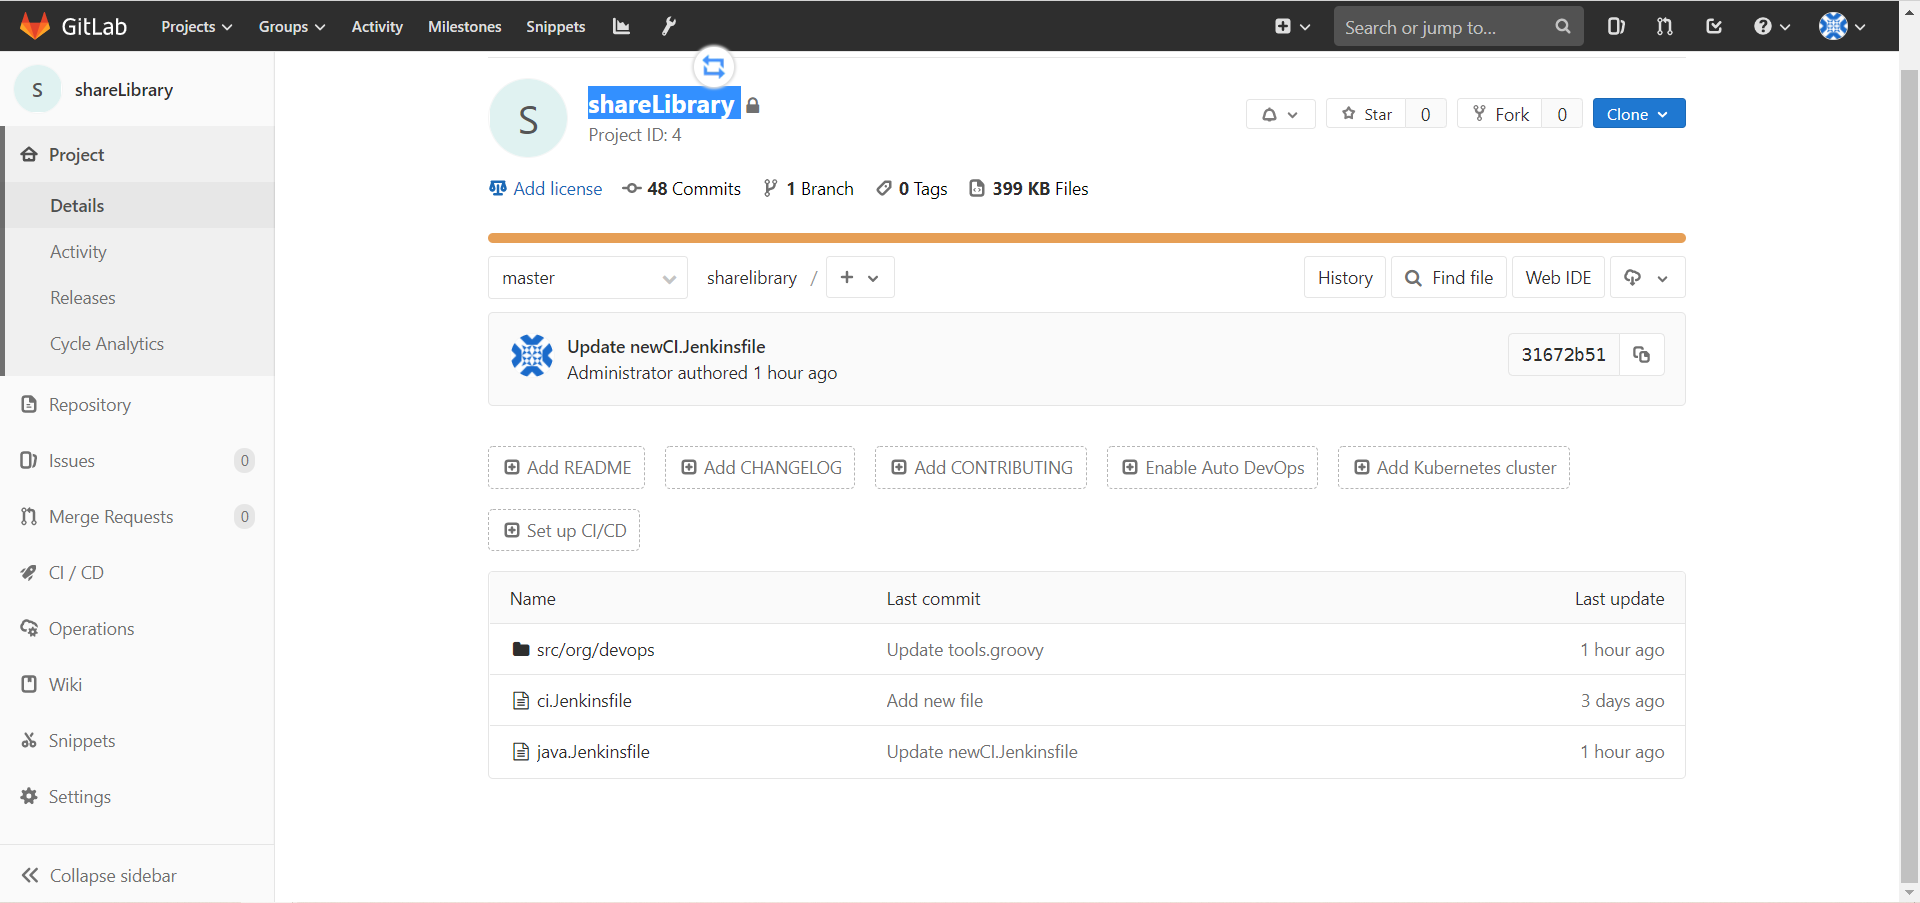Click the page vertical scrollbar
Image resolution: width=1920 pixels, height=903 pixels.
click(x=1909, y=475)
